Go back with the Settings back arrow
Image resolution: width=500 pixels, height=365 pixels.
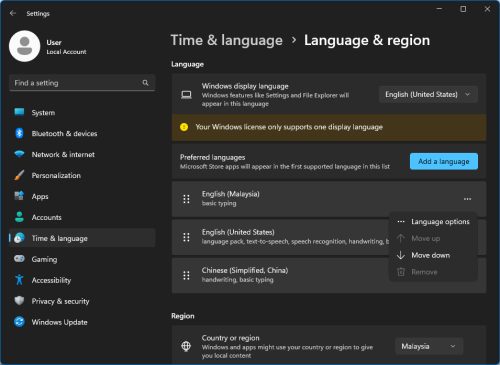click(x=13, y=13)
